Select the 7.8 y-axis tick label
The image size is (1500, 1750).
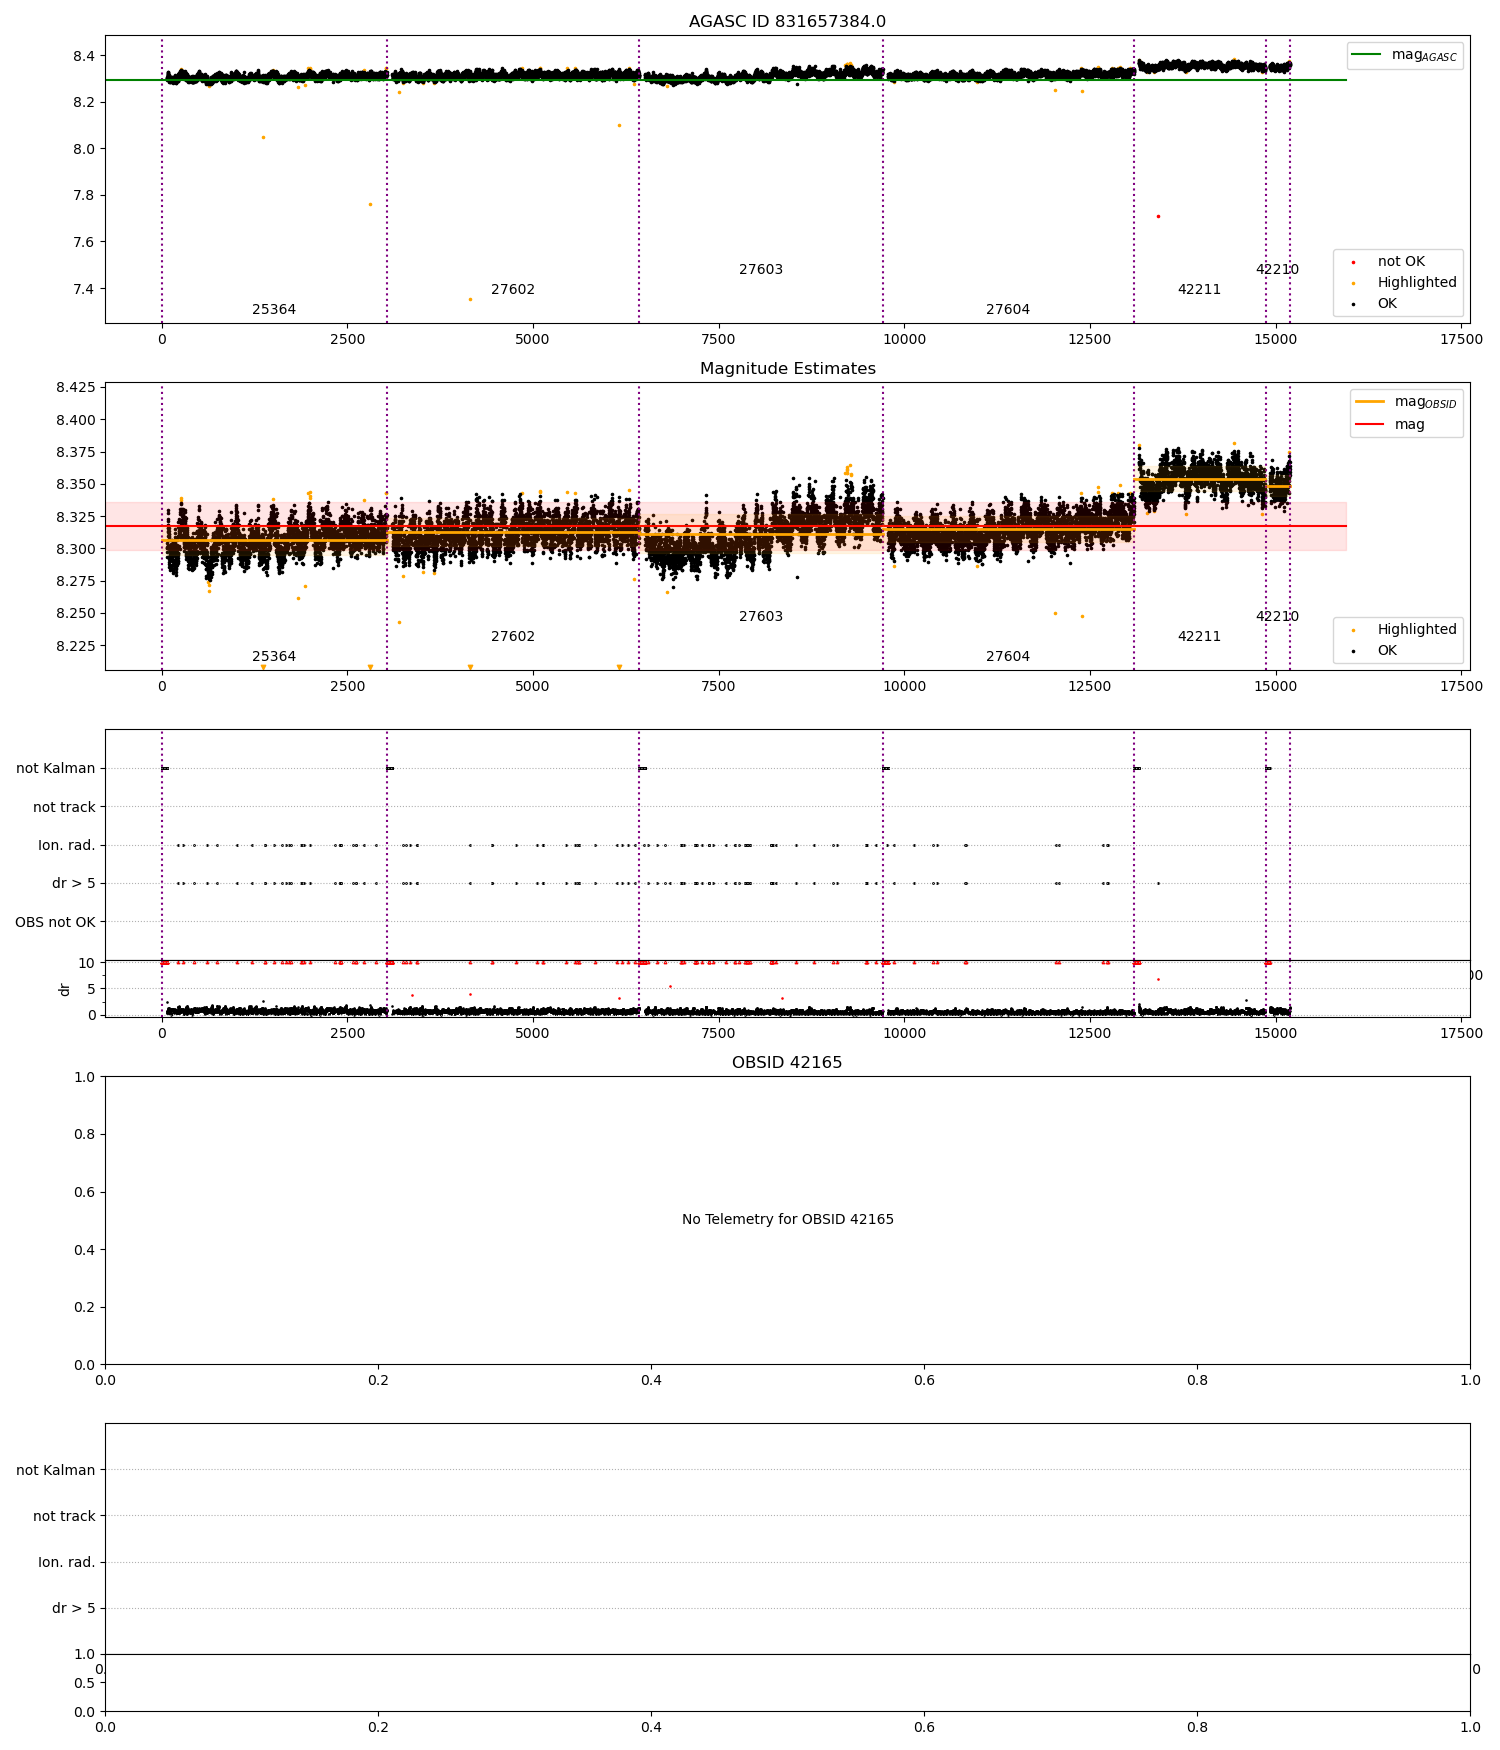point(83,196)
